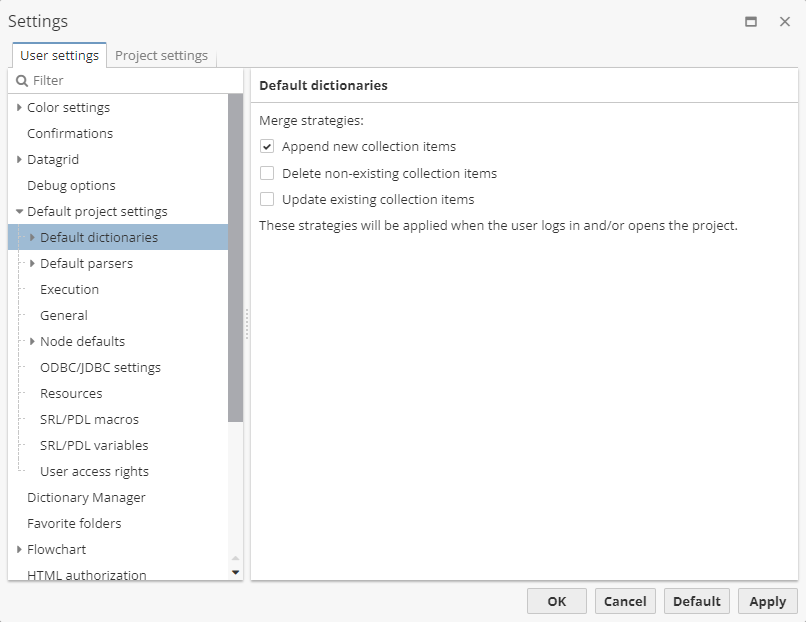Enable Update existing collection items
This screenshot has width=806, height=622.
(x=267, y=199)
